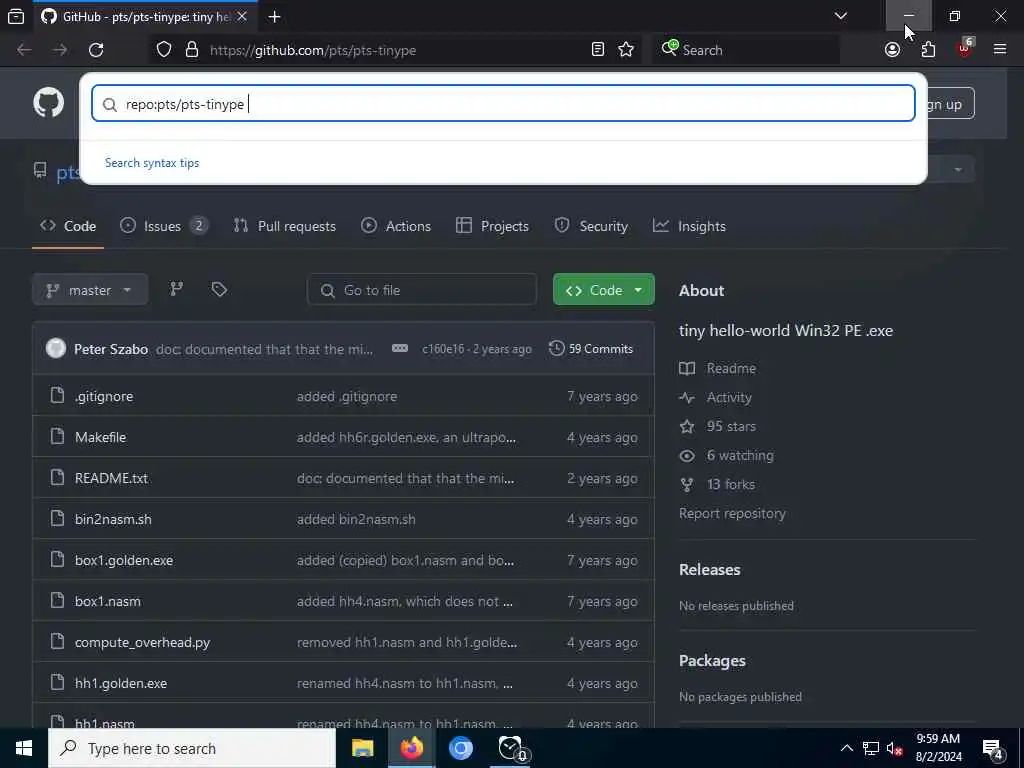View the 95 stars link

pos(718,426)
